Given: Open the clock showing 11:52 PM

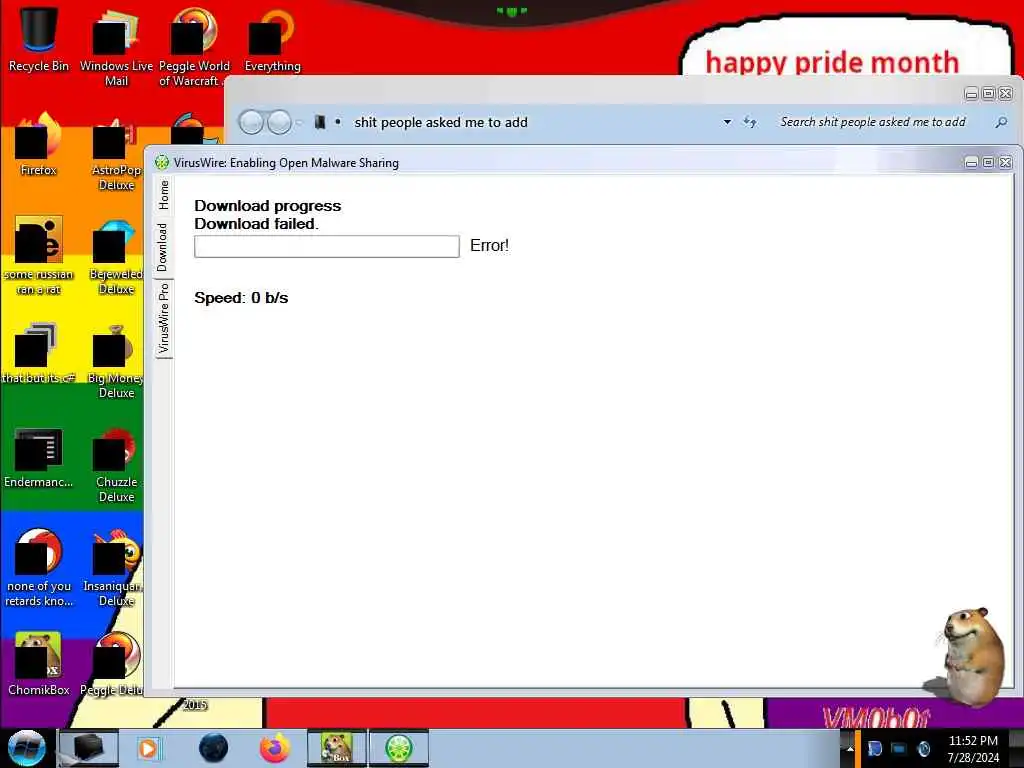Looking at the screenshot, I should (x=973, y=748).
